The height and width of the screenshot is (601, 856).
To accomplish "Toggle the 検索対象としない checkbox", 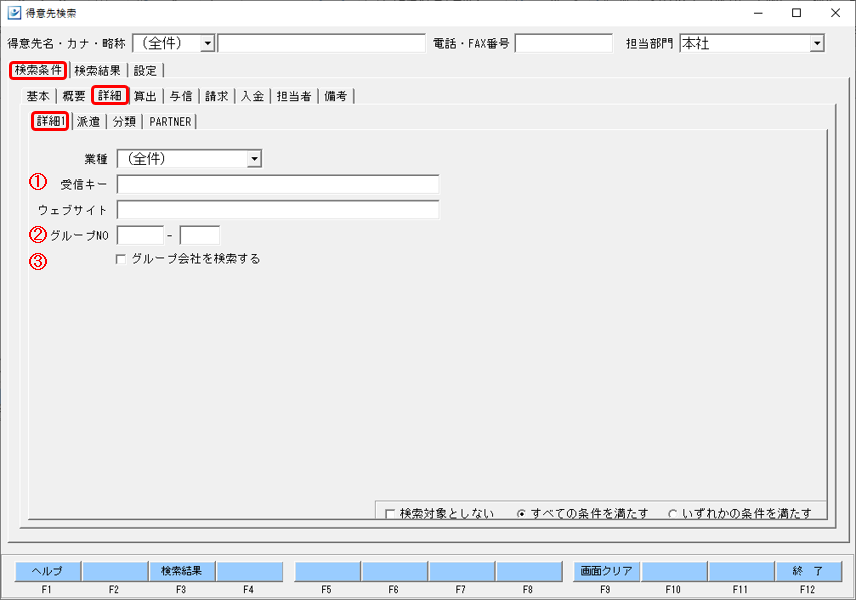I will [390, 514].
